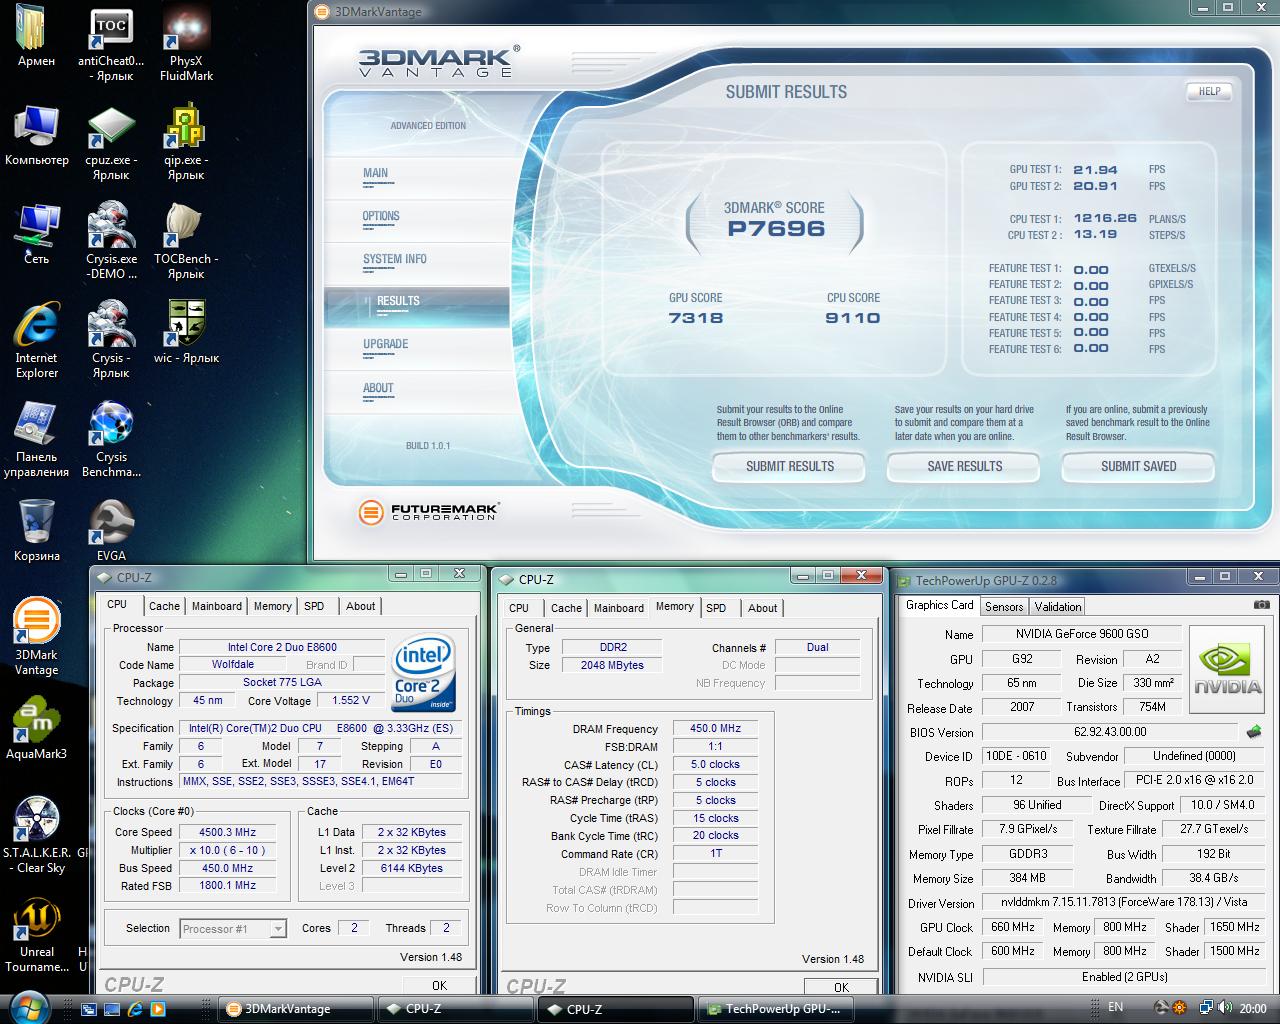The height and width of the screenshot is (1024, 1280).
Task: Open Mainboard tab in left CPU-Z window
Action: click(217, 606)
